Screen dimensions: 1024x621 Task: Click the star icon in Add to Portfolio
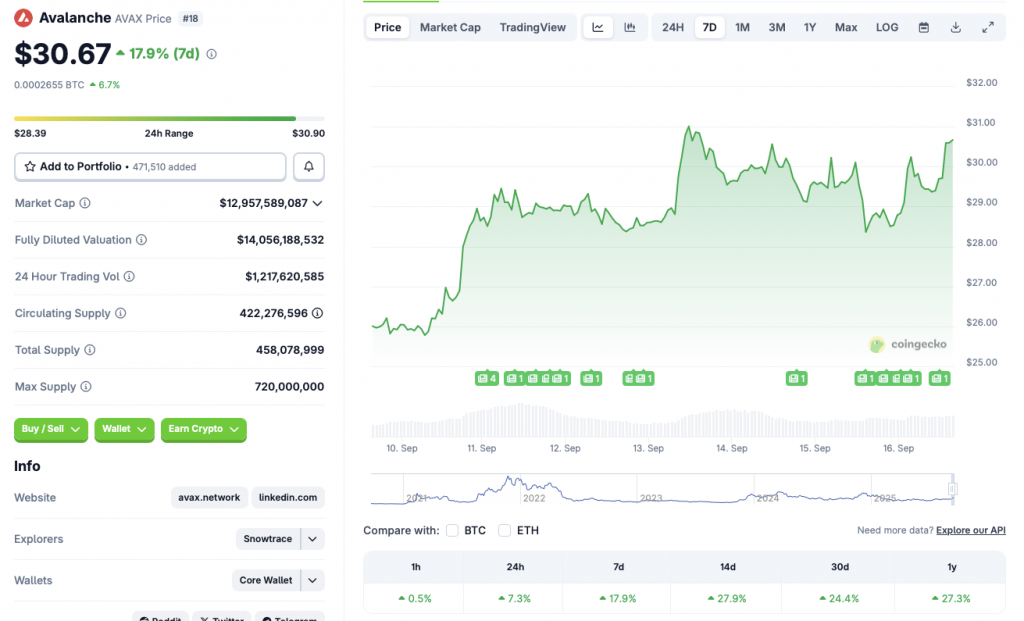(x=30, y=167)
